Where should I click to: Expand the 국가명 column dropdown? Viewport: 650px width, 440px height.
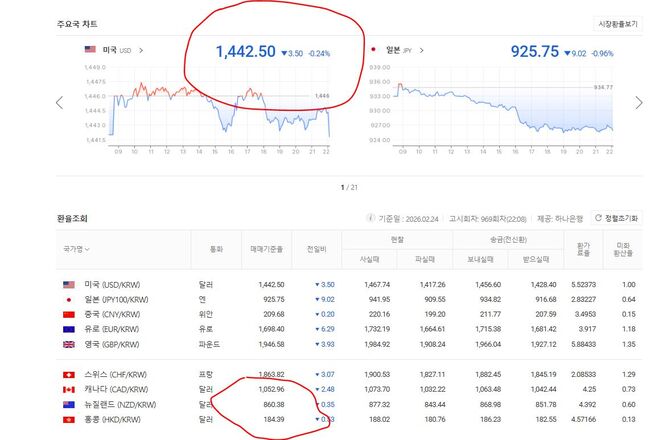tap(88, 249)
